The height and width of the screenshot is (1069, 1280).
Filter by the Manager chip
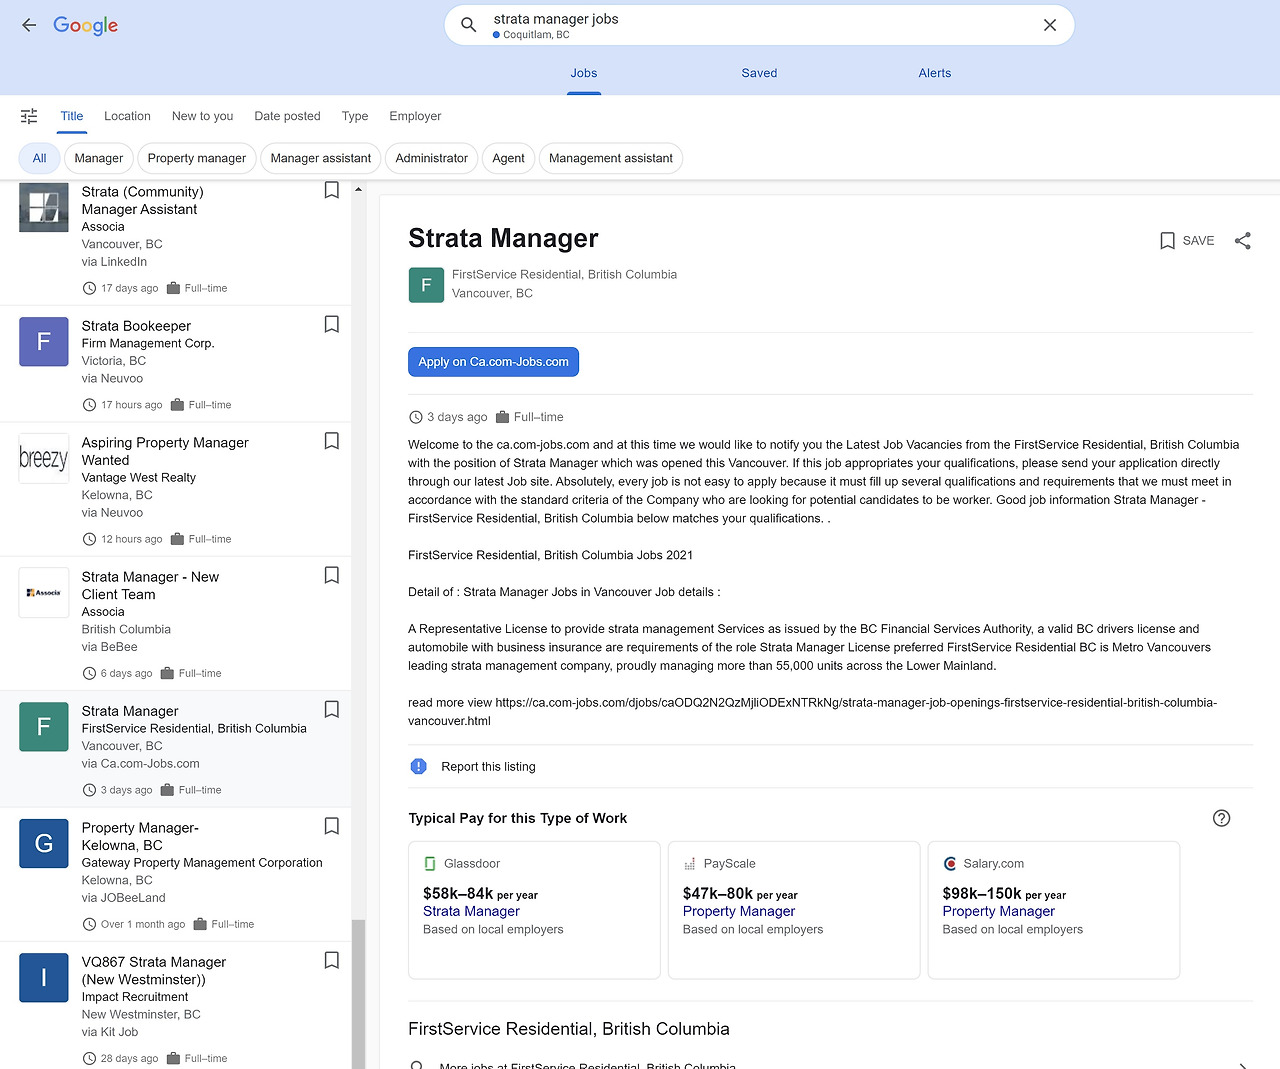tap(99, 158)
